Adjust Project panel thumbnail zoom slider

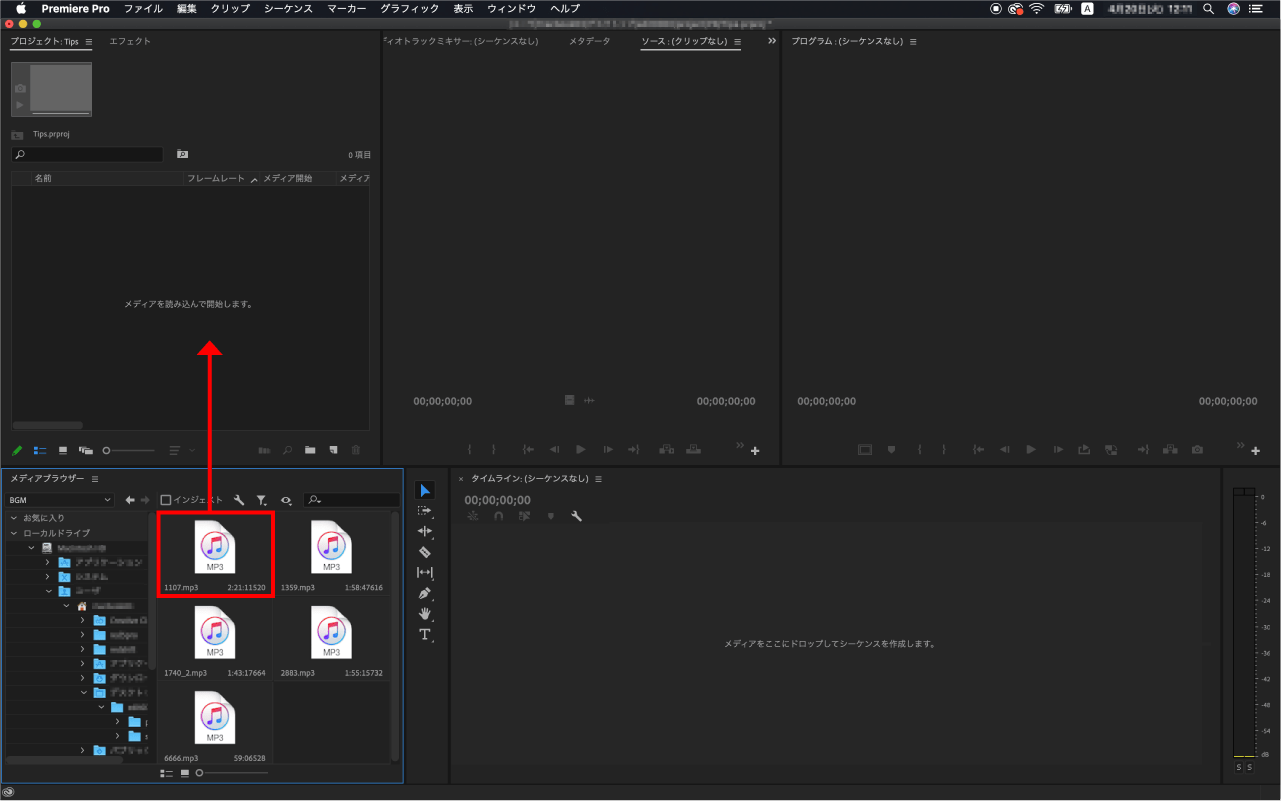[x=130, y=451]
